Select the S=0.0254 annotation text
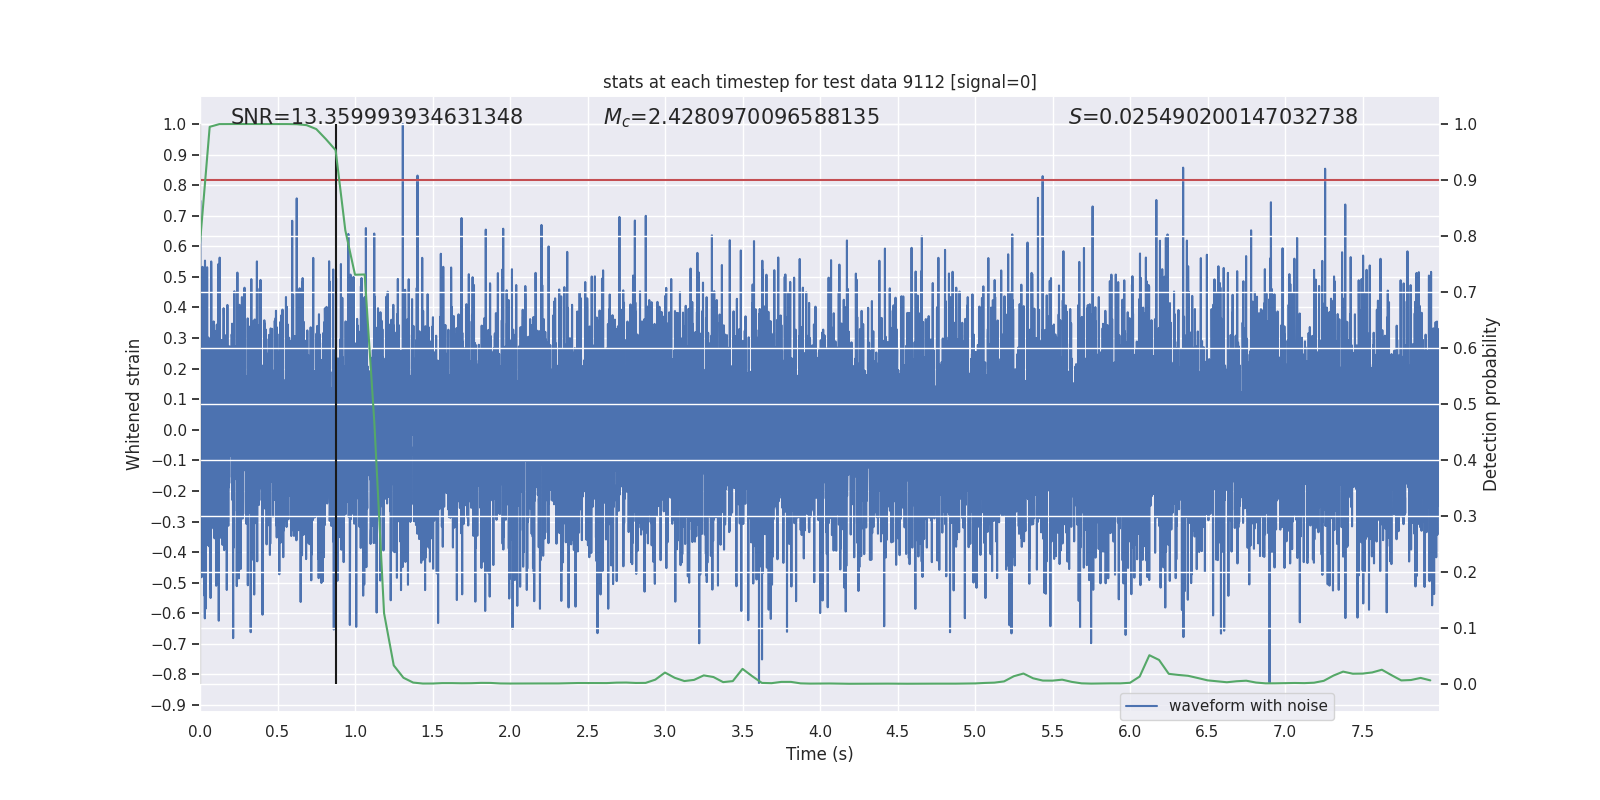 tap(1212, 117)
